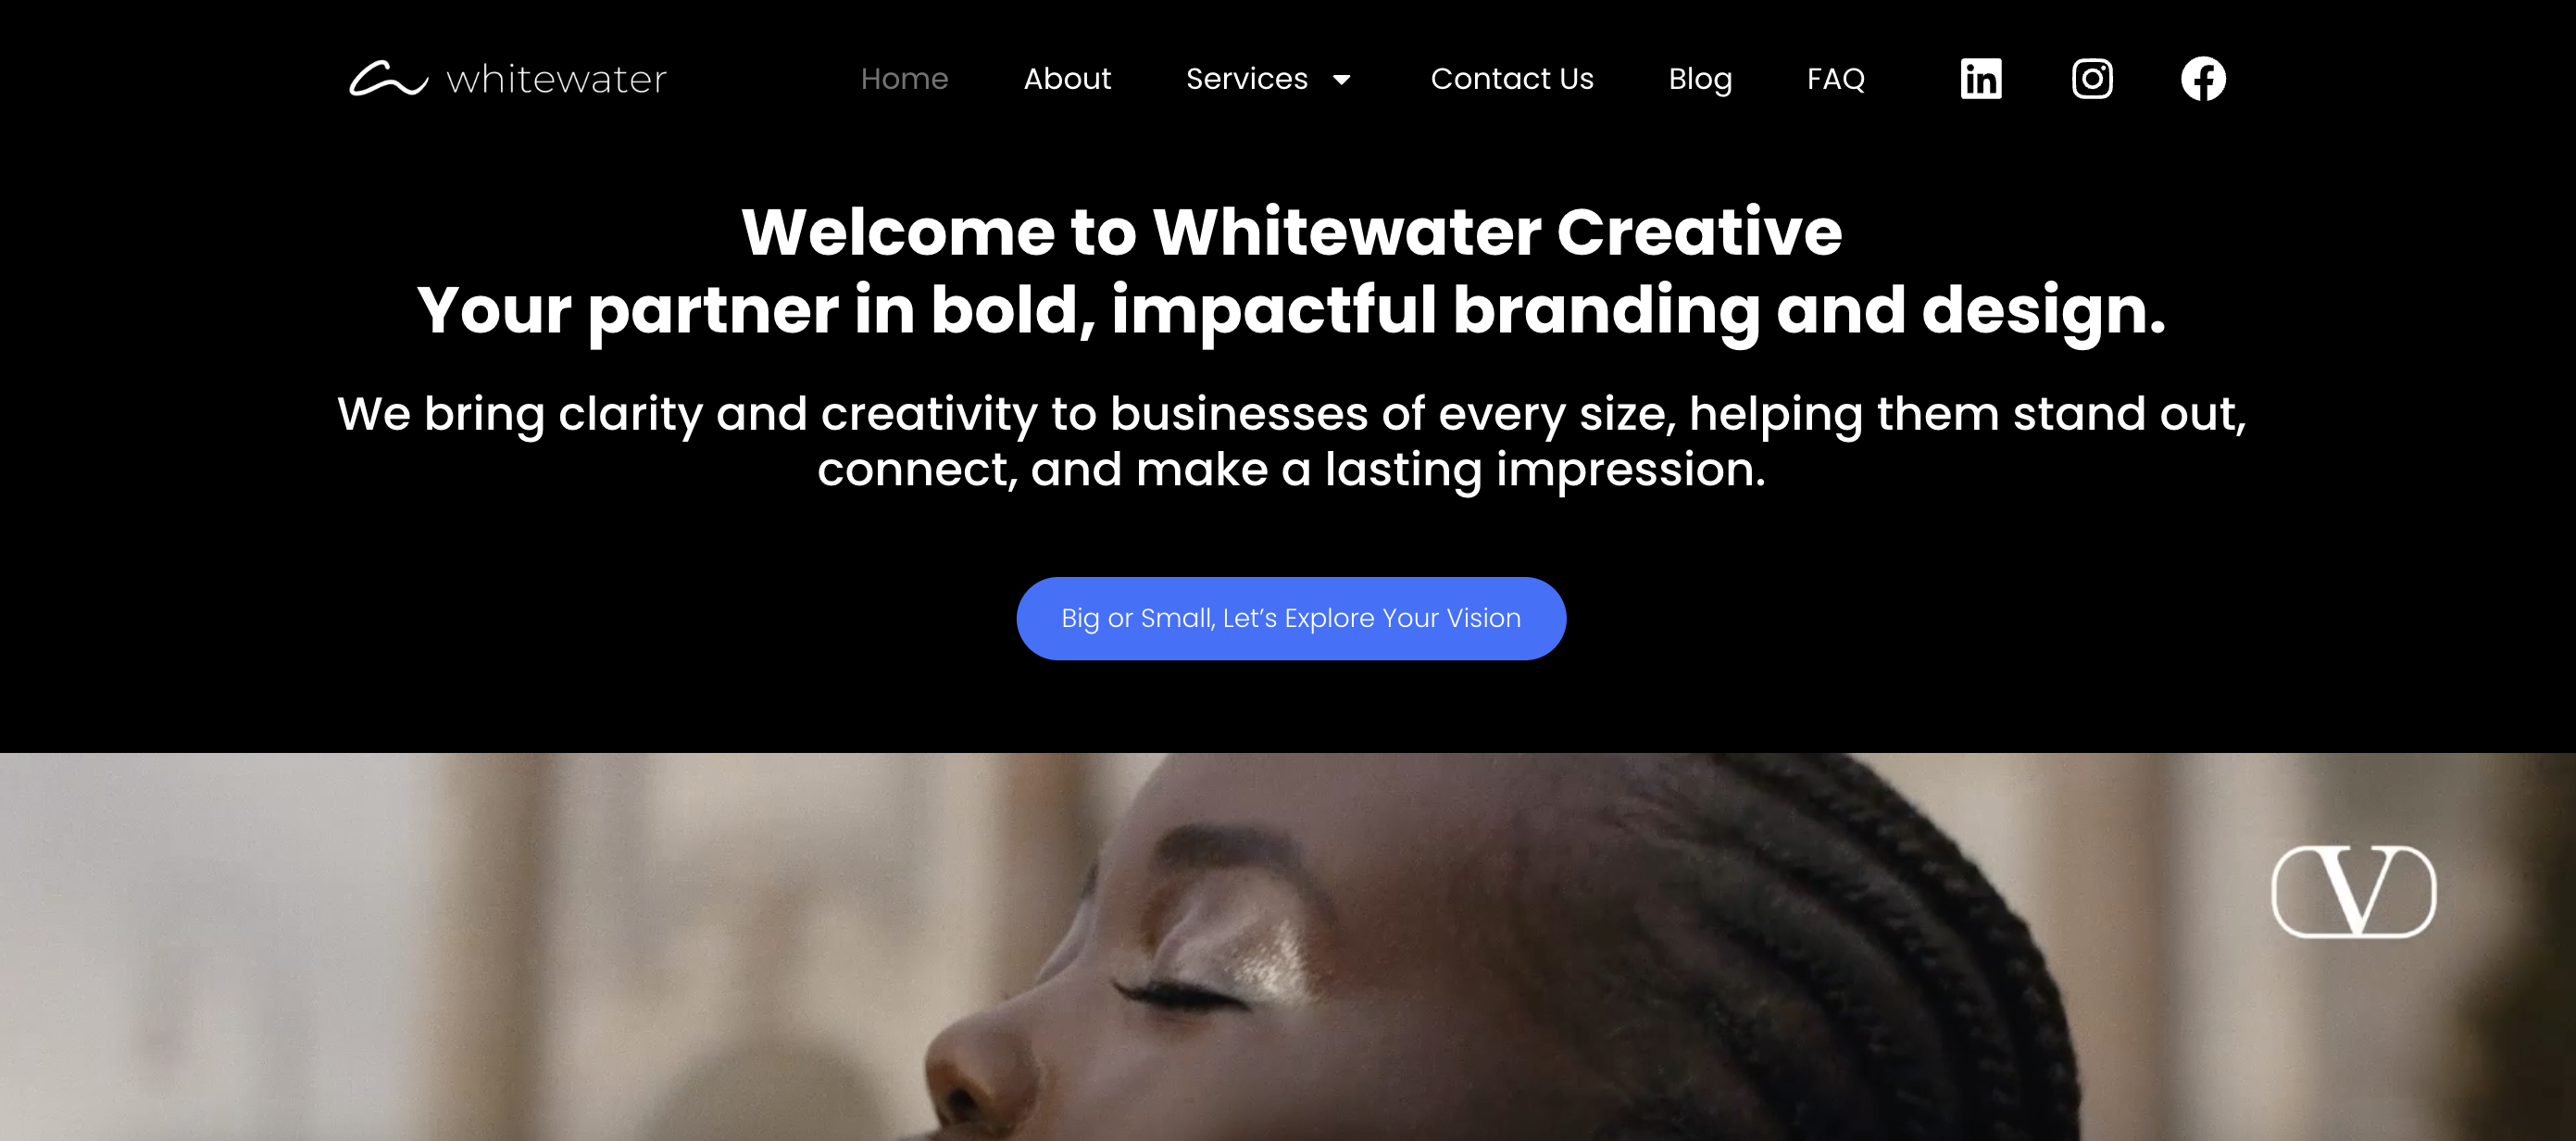Image resolution: width=2576 pixels, height=1141 pixels.
Task: Visit the FAQ page
Action: (1836, 79)
